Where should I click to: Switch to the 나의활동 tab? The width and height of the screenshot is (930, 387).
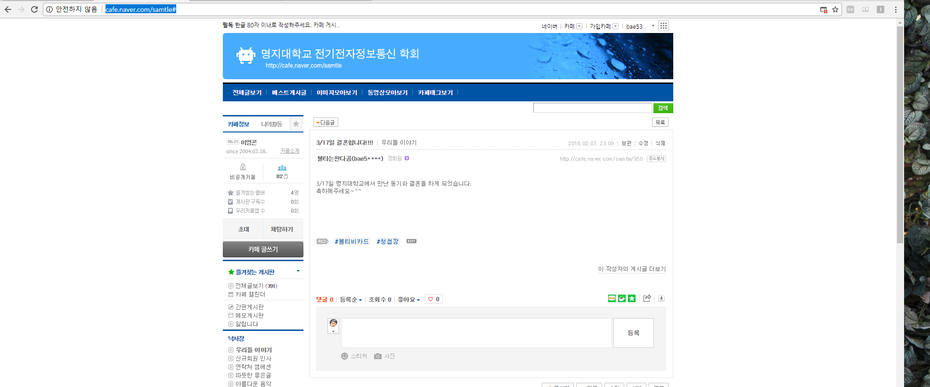(271, 124)
